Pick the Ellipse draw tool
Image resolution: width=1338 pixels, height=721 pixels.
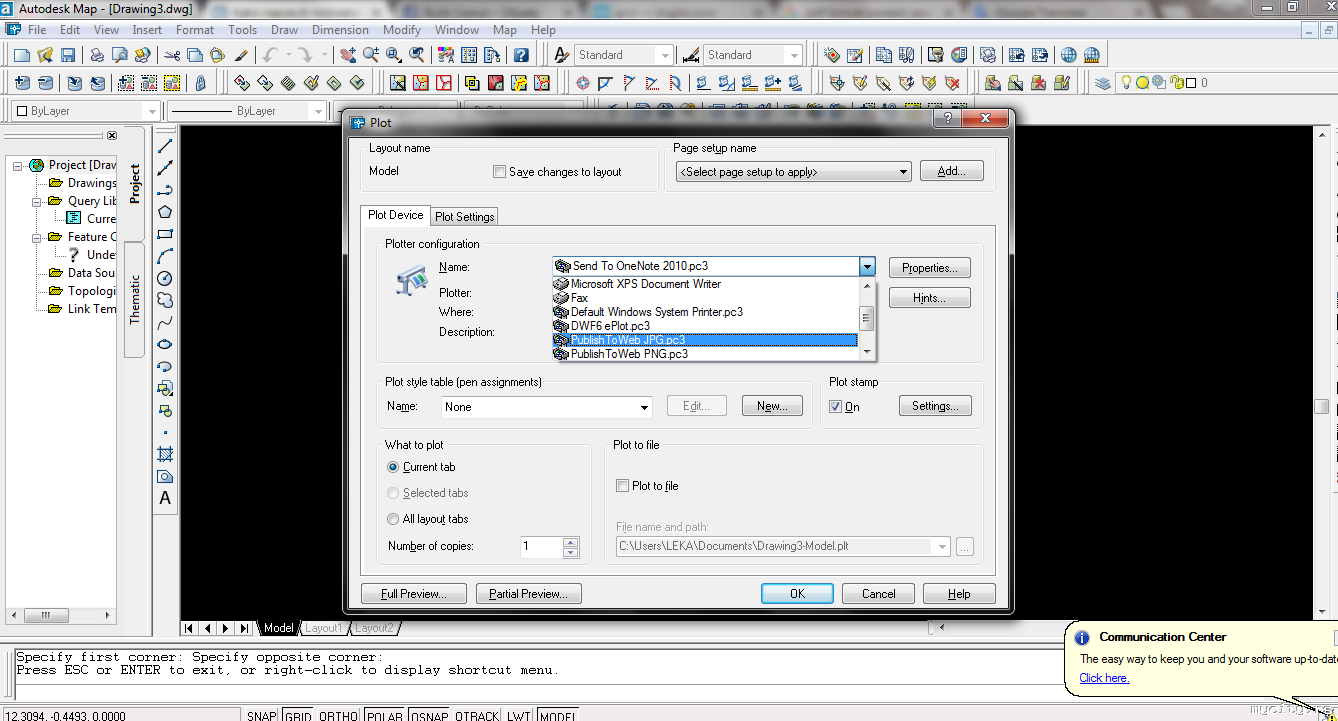[165, 344]
